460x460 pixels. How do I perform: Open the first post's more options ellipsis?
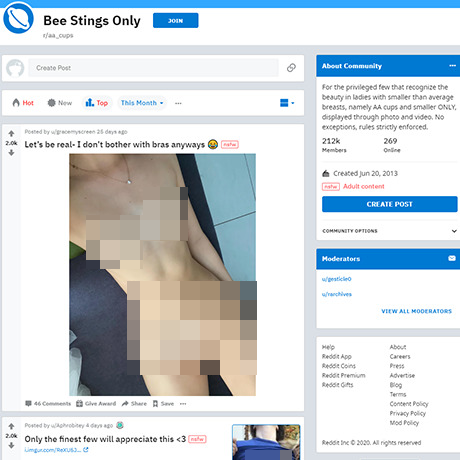coord(183,404)
